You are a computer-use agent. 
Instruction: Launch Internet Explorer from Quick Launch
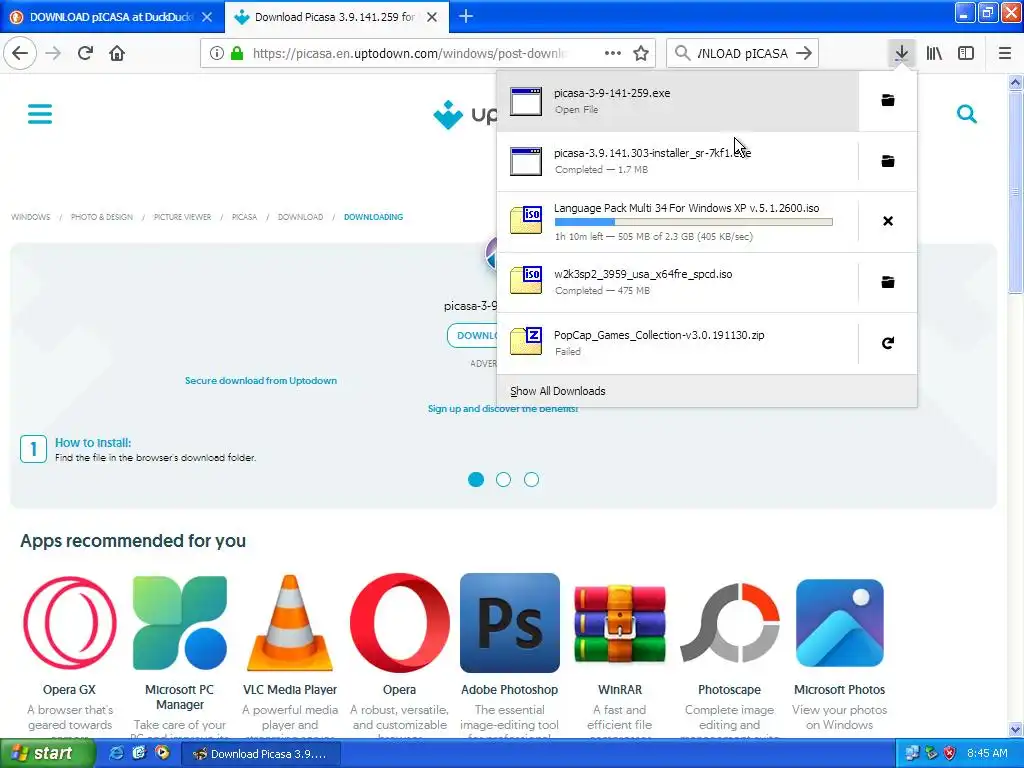[117, 754]
